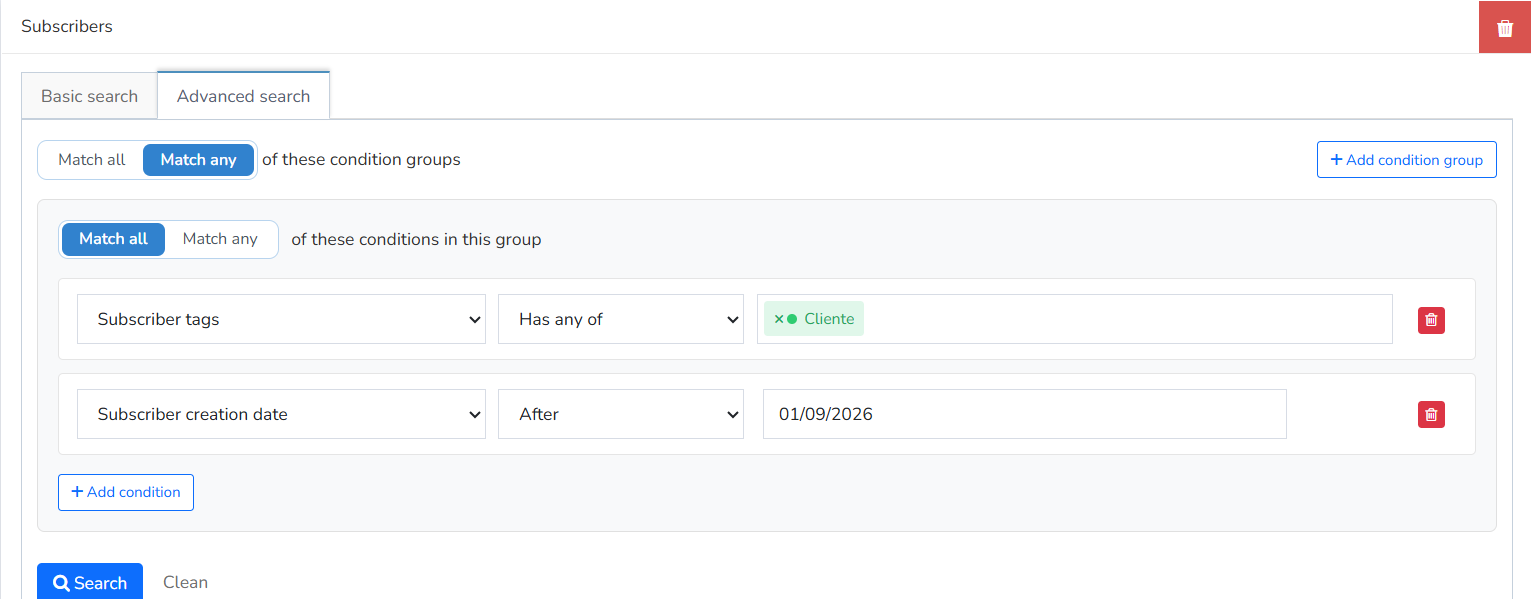This screenshot has width=1531, height=599.
Task: Focus the date field showing 01/09/2026
Action: pyautogui.click(x=1024, y=414)
